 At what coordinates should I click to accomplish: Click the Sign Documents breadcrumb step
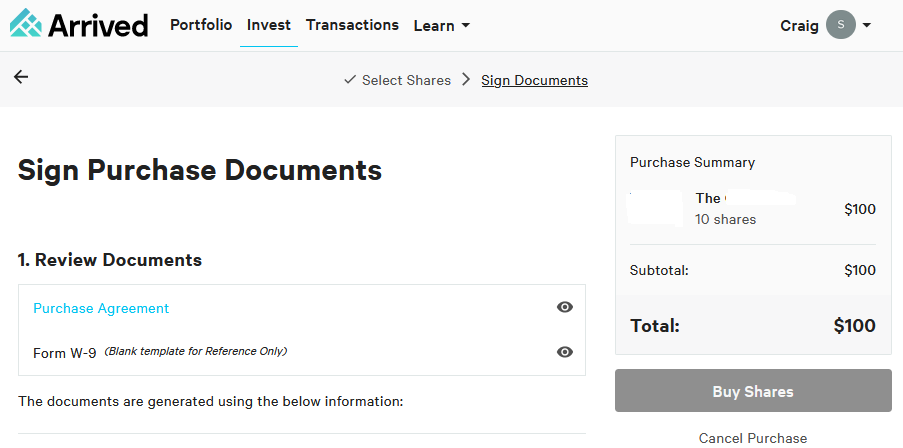(534, 80)
